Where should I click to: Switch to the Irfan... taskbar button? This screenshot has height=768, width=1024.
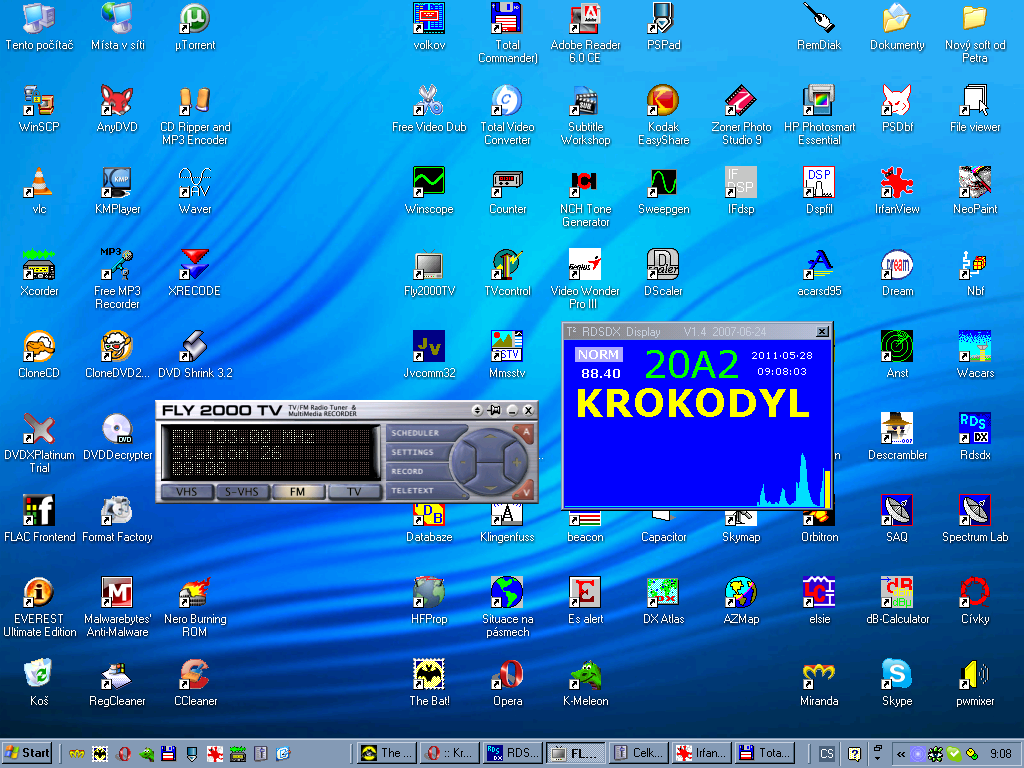tap(701, 753)
